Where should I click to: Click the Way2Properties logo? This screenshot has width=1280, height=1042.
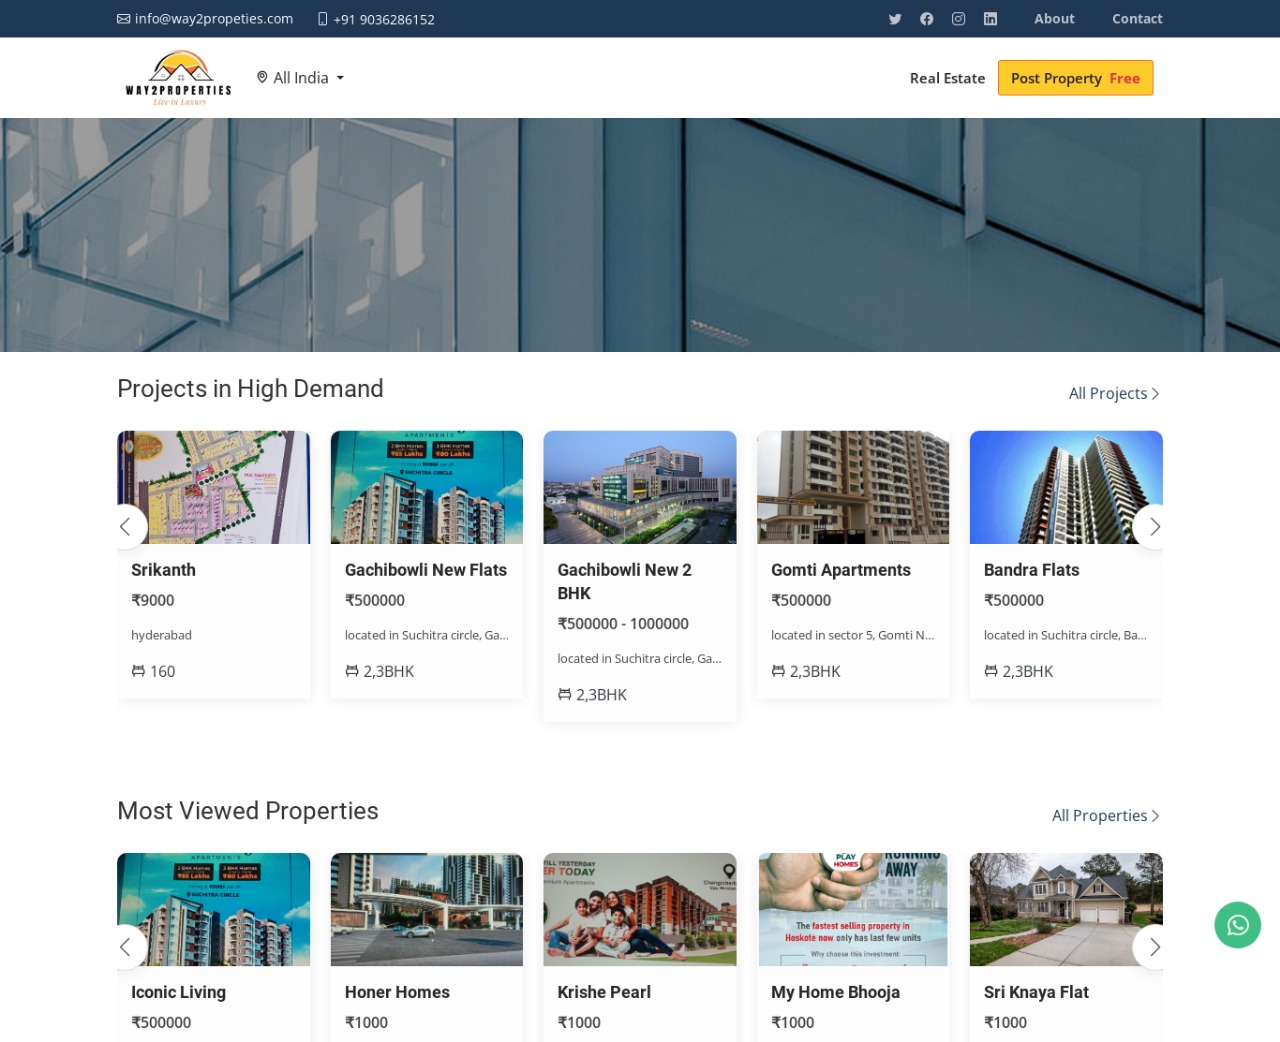tap(178, 78)
